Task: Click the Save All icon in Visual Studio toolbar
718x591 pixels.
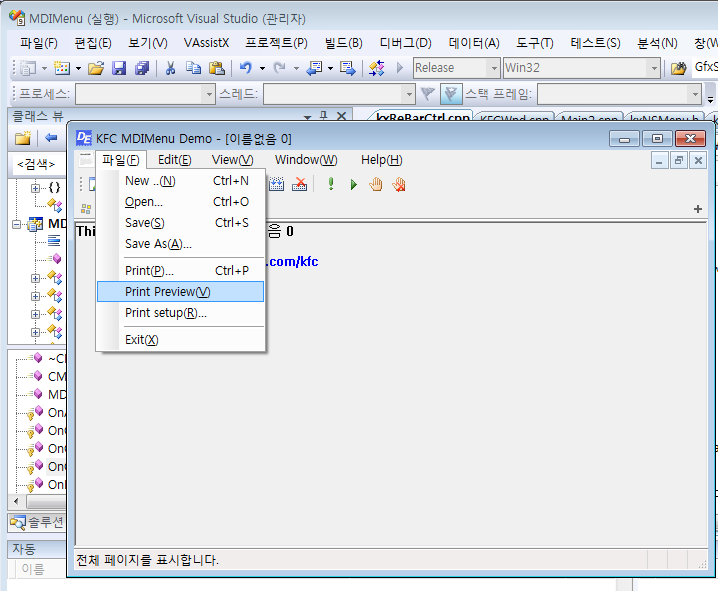Action: tap(142, 68)
